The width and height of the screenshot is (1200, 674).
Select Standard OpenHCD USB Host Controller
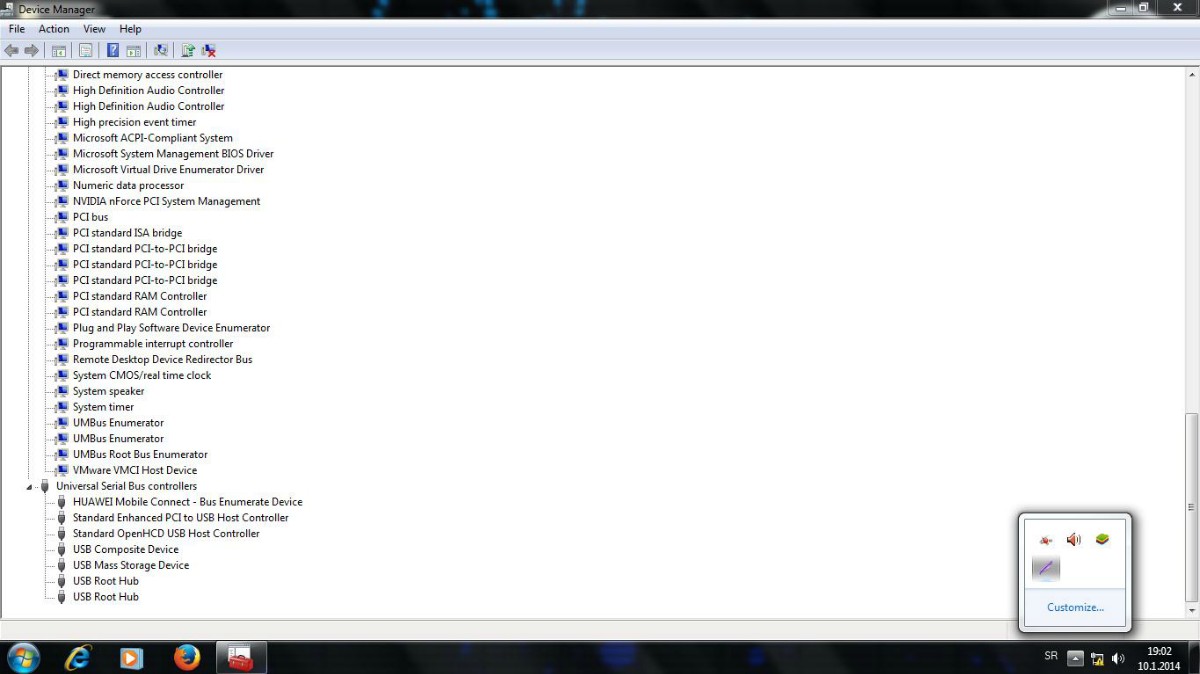pyautogui.click(x=166, y=533)
